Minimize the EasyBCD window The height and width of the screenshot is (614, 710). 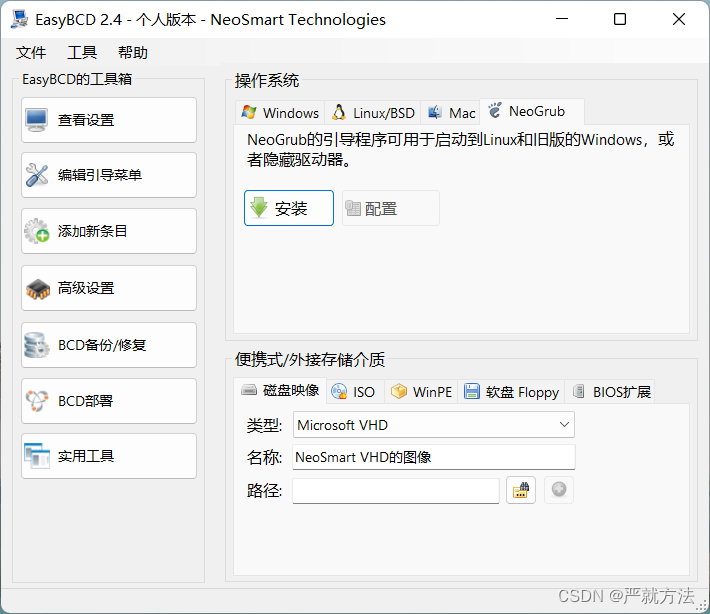pyautogui.click(x=562, y=19)
